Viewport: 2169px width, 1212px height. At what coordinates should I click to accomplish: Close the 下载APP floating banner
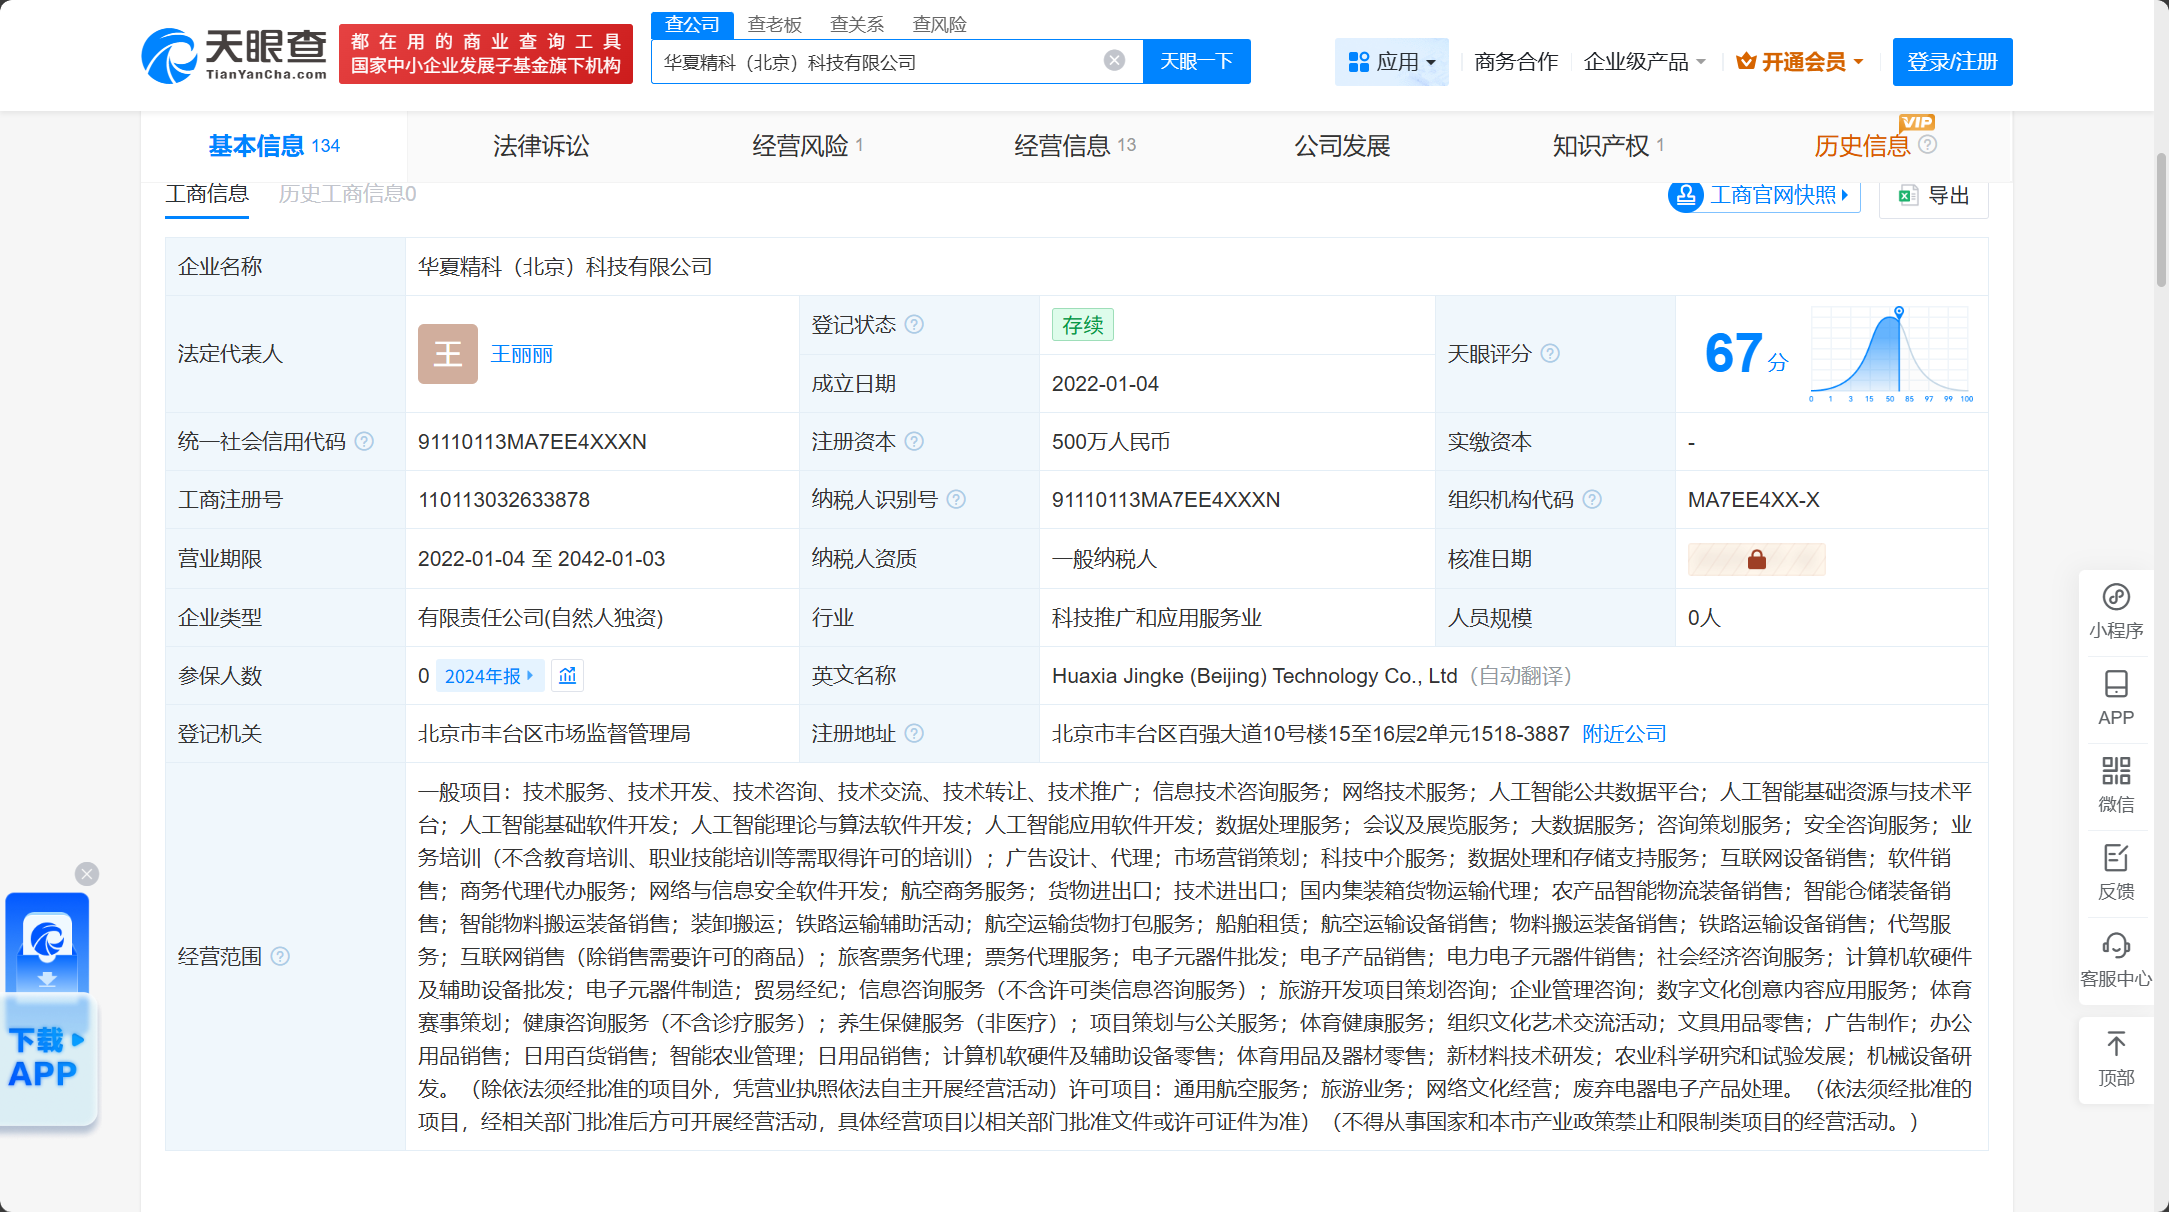pyautogui.click(x=87, y=874)
